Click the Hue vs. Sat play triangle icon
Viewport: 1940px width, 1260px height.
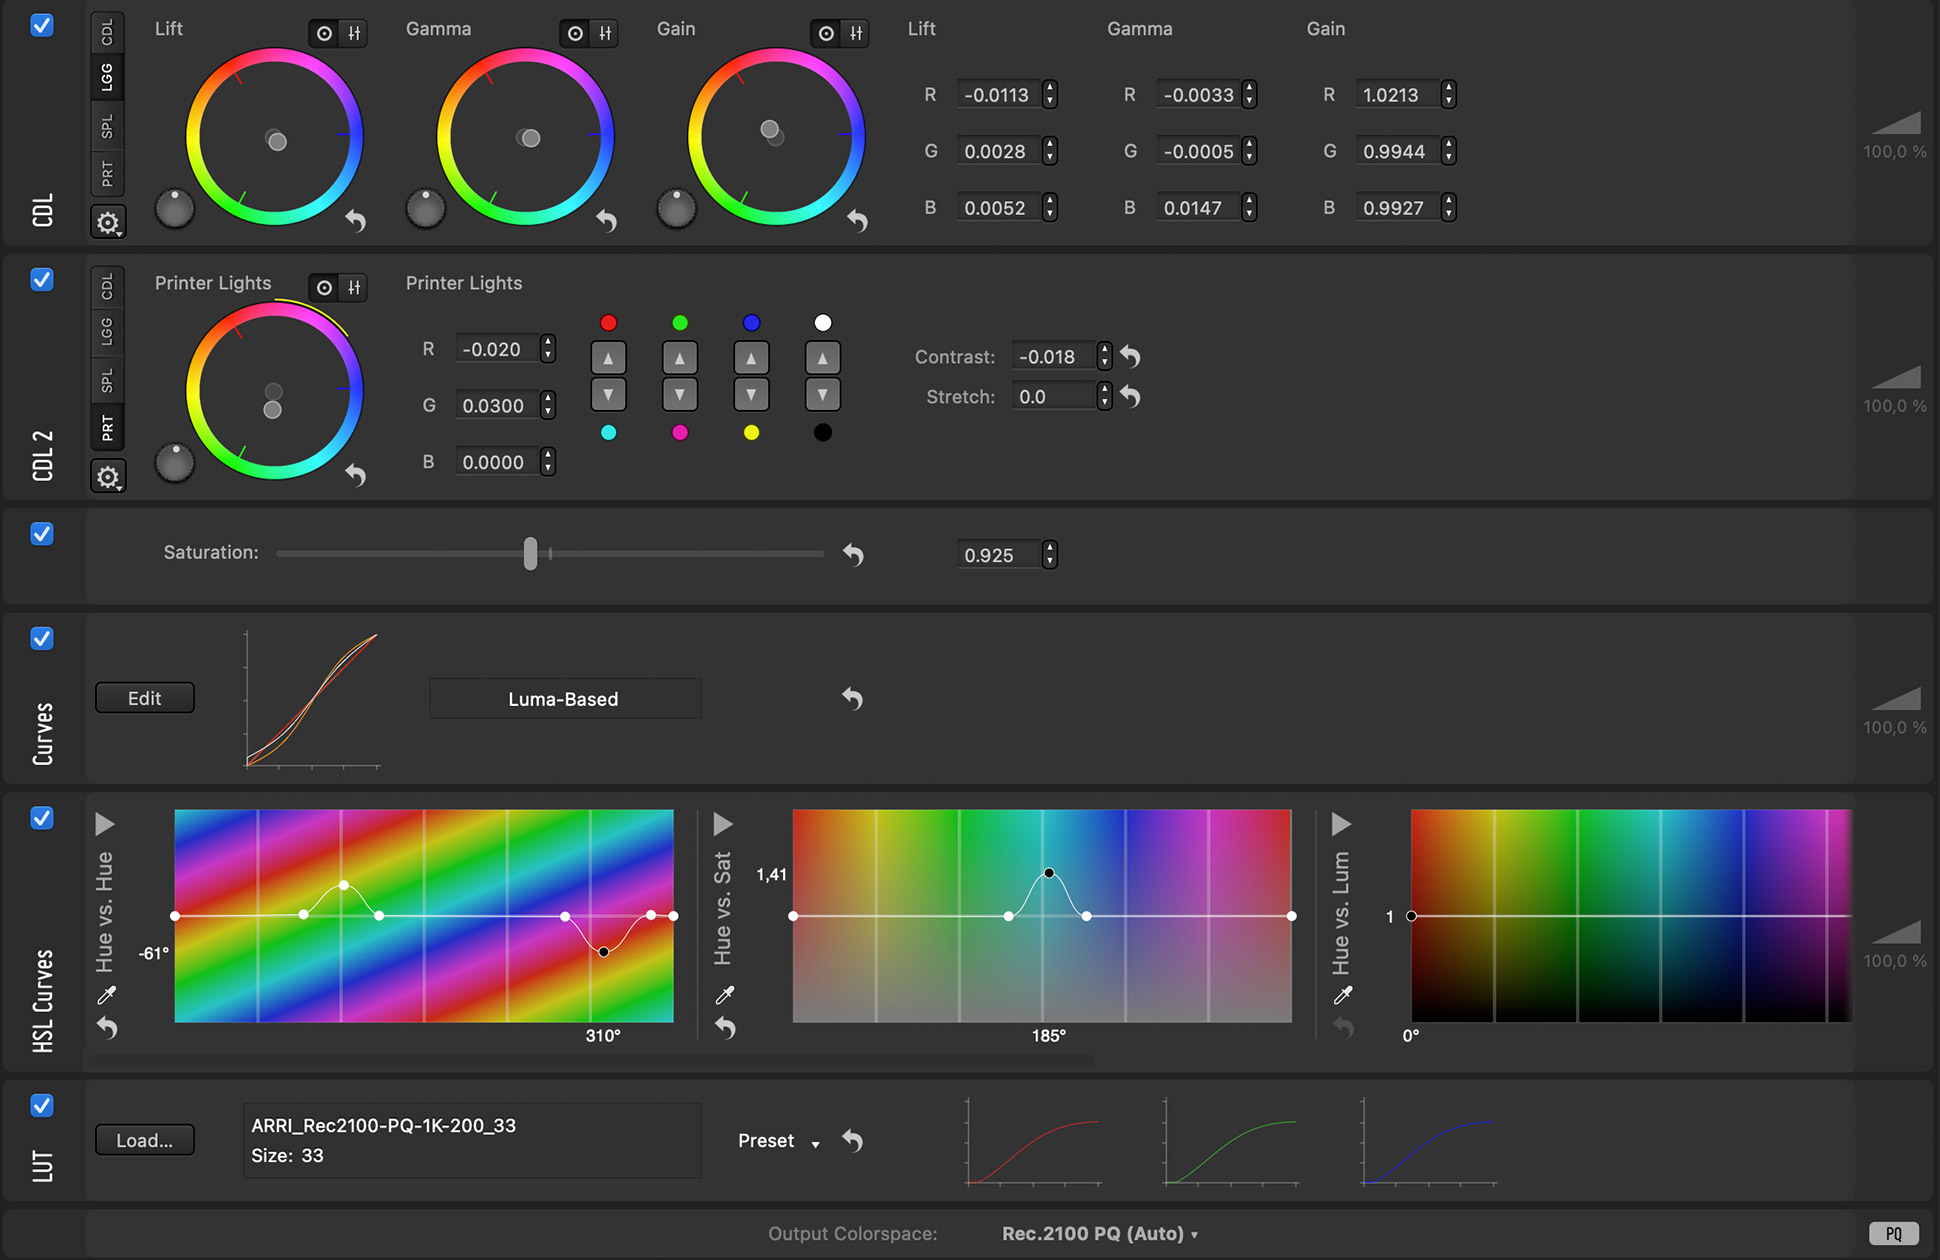point(723,822)
